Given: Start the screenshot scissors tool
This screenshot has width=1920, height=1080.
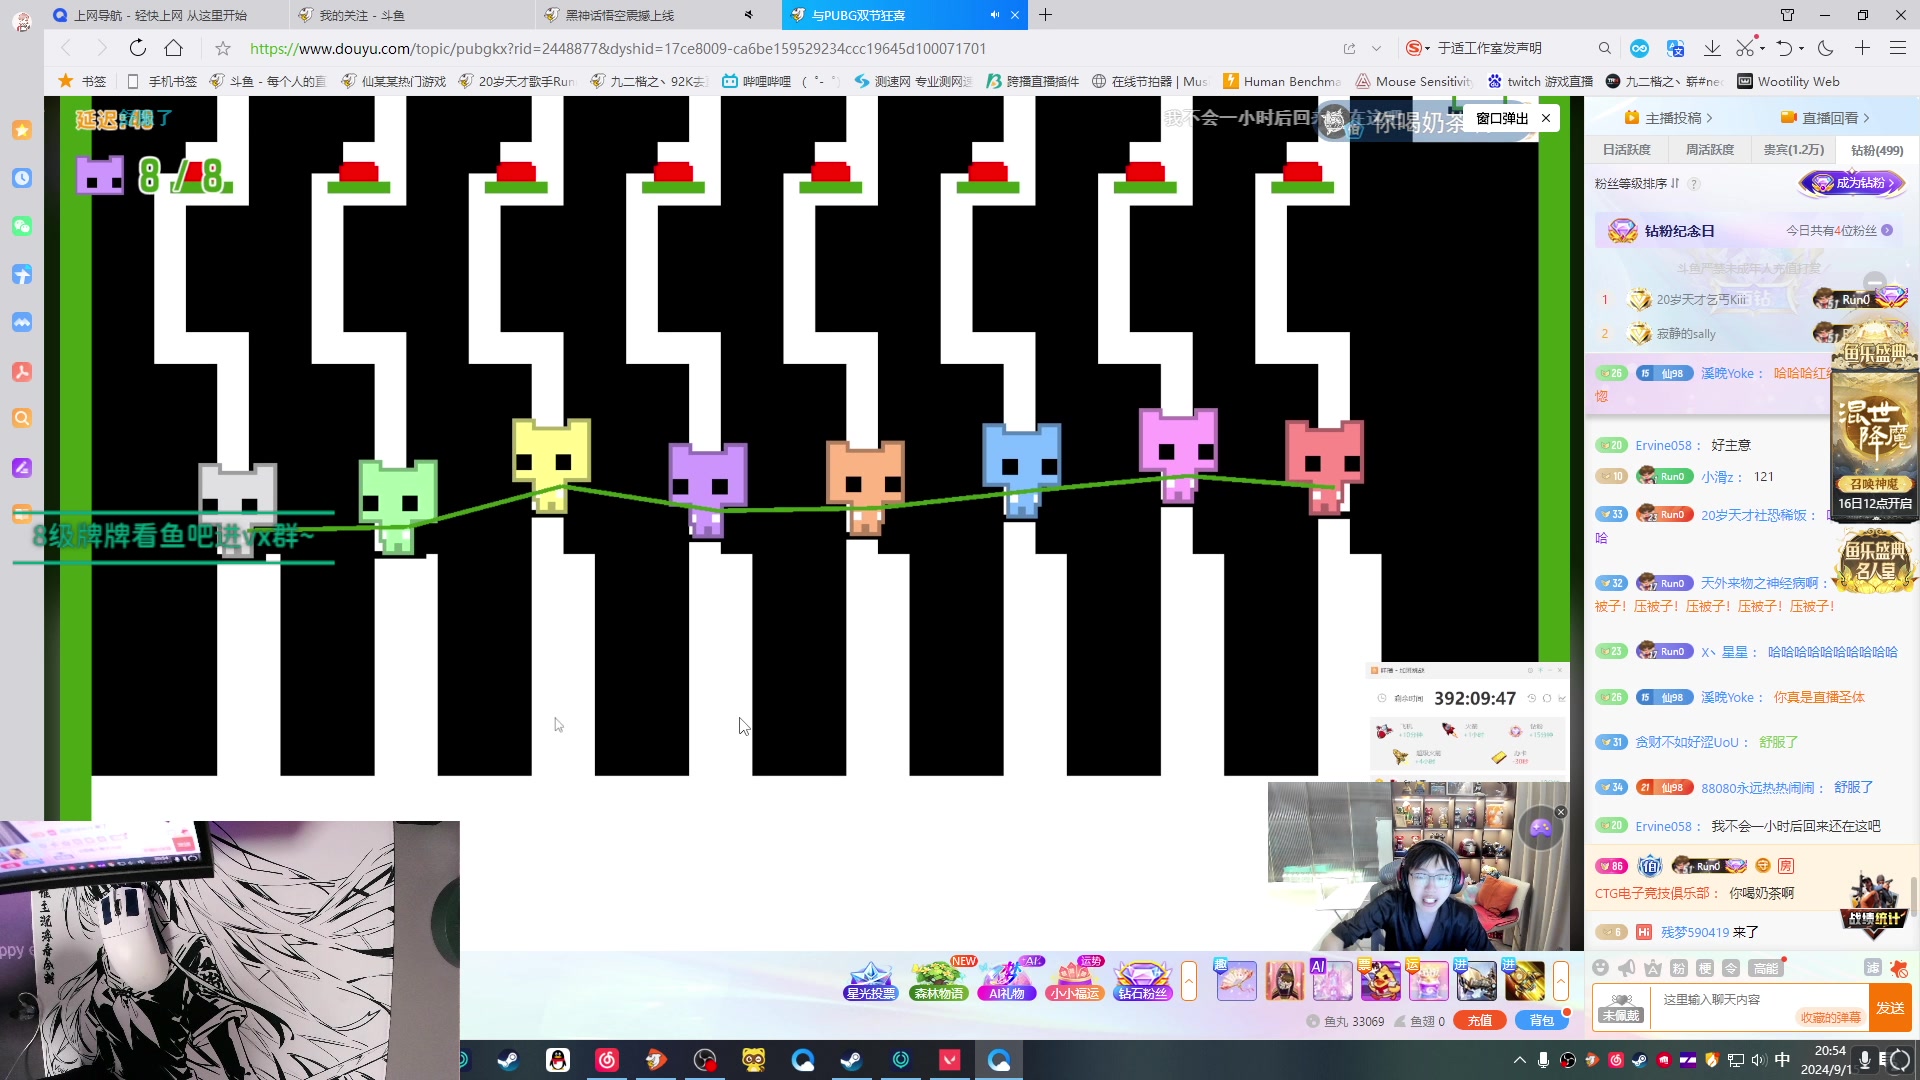Looking at the screenshot, I should [1745, 48].
